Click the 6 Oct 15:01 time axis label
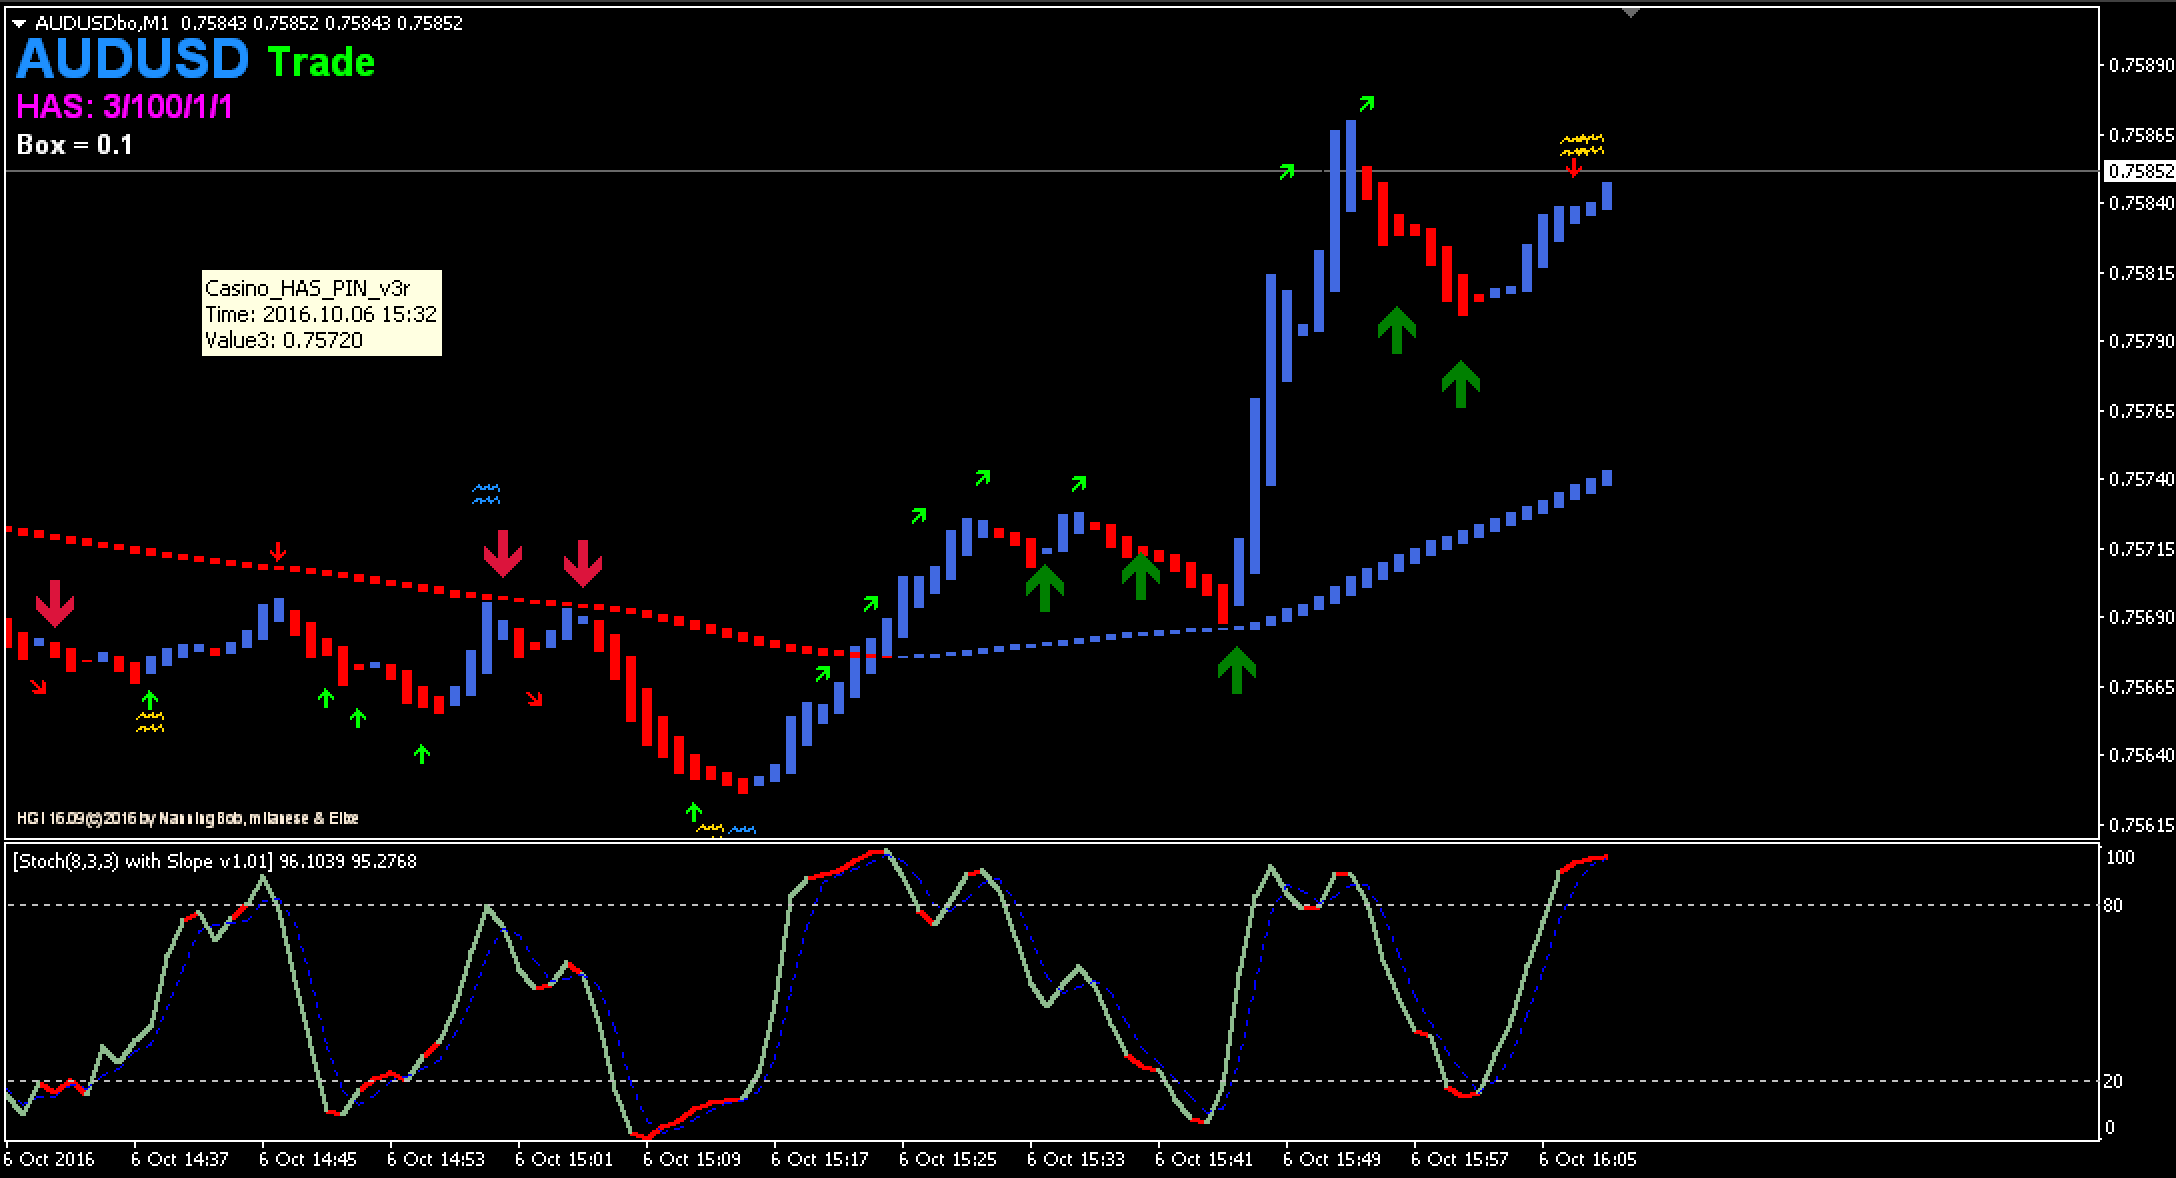The image size is (2176, 1178). click(563, 1160)
